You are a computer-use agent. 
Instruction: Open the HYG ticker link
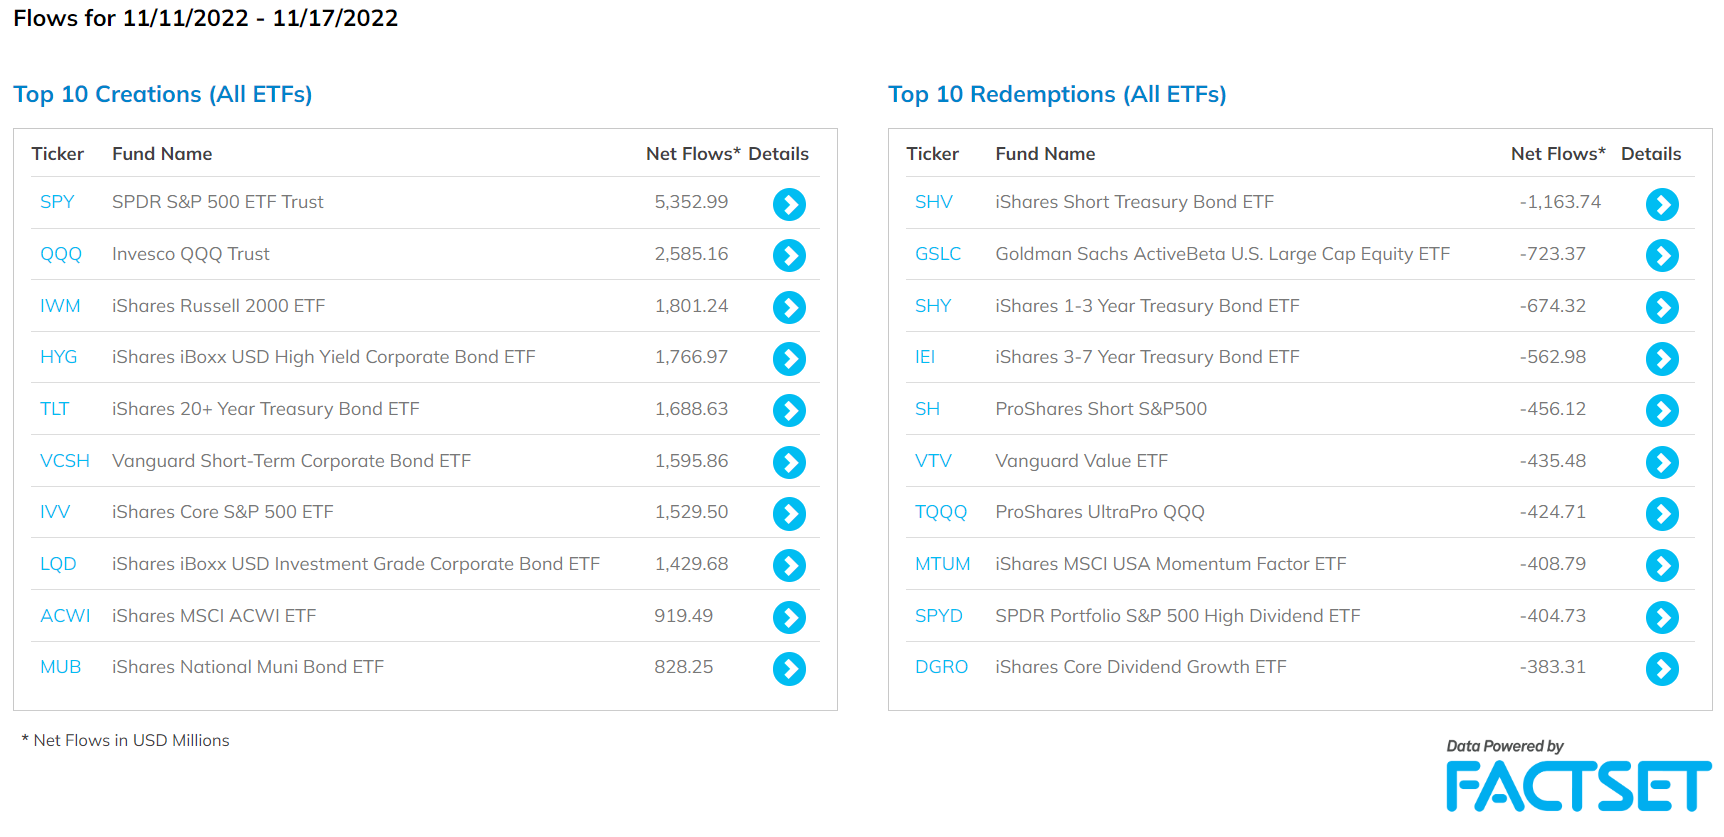point(58,357)
